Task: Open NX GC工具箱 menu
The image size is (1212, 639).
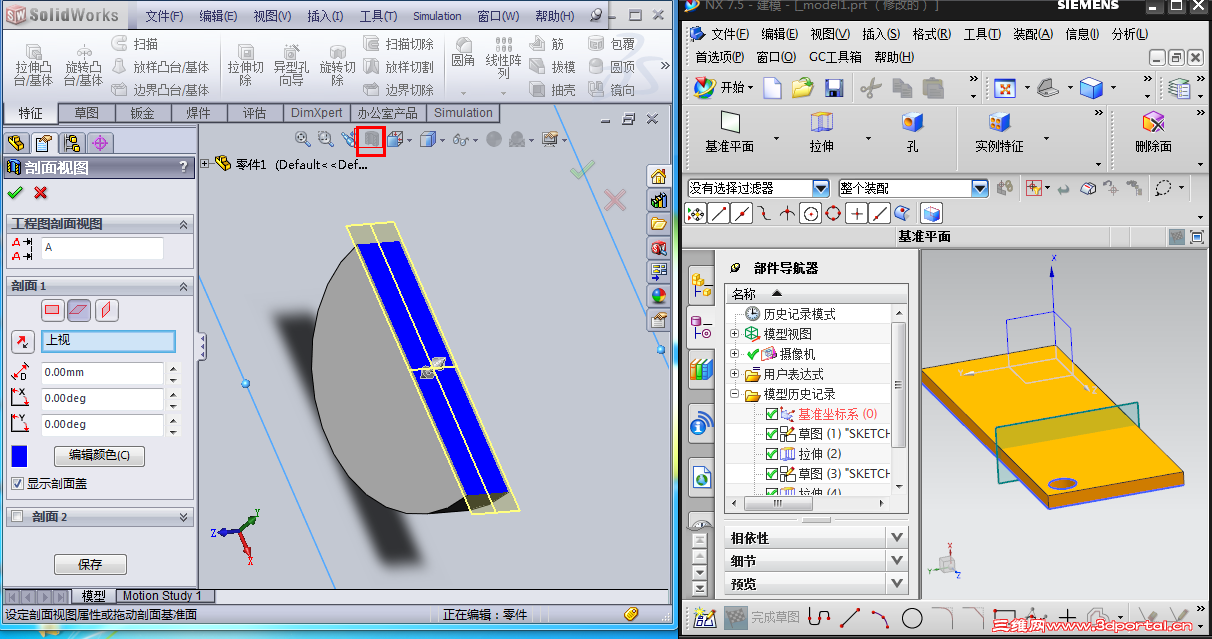Action: tap(835, 57)
